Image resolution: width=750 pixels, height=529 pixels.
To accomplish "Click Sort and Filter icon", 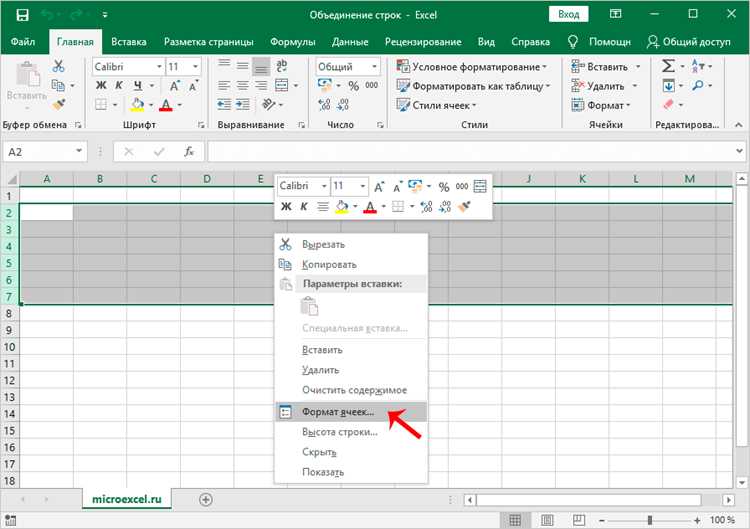I will point(696,66).
